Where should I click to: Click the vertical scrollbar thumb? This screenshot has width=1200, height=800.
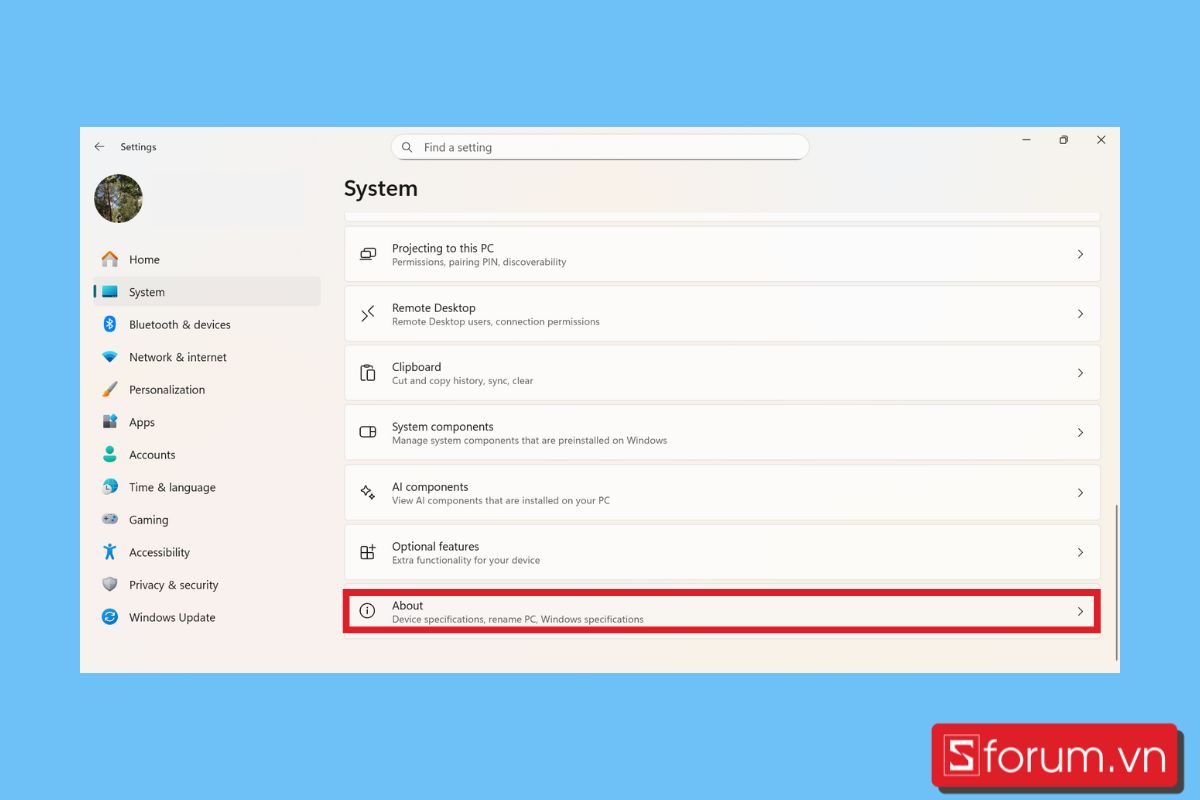point(1116,581)
